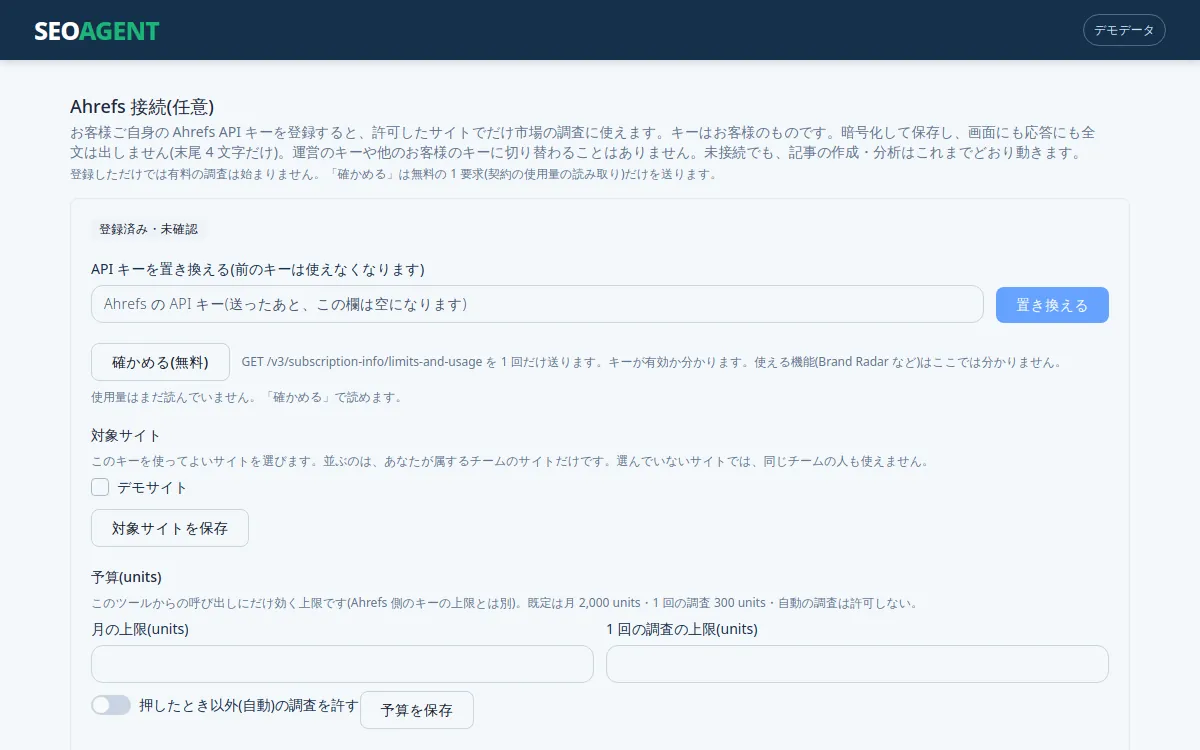Click the デモサイト checkbox label text
Image resolution: width=1200 pixels, height=750 pixels.
click(x=153, y=487)
